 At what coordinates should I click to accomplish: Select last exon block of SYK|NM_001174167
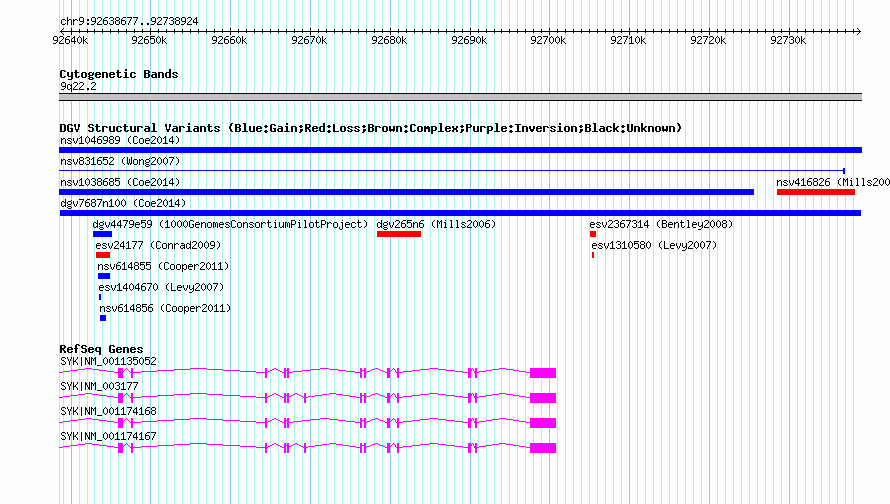point(543,448)
